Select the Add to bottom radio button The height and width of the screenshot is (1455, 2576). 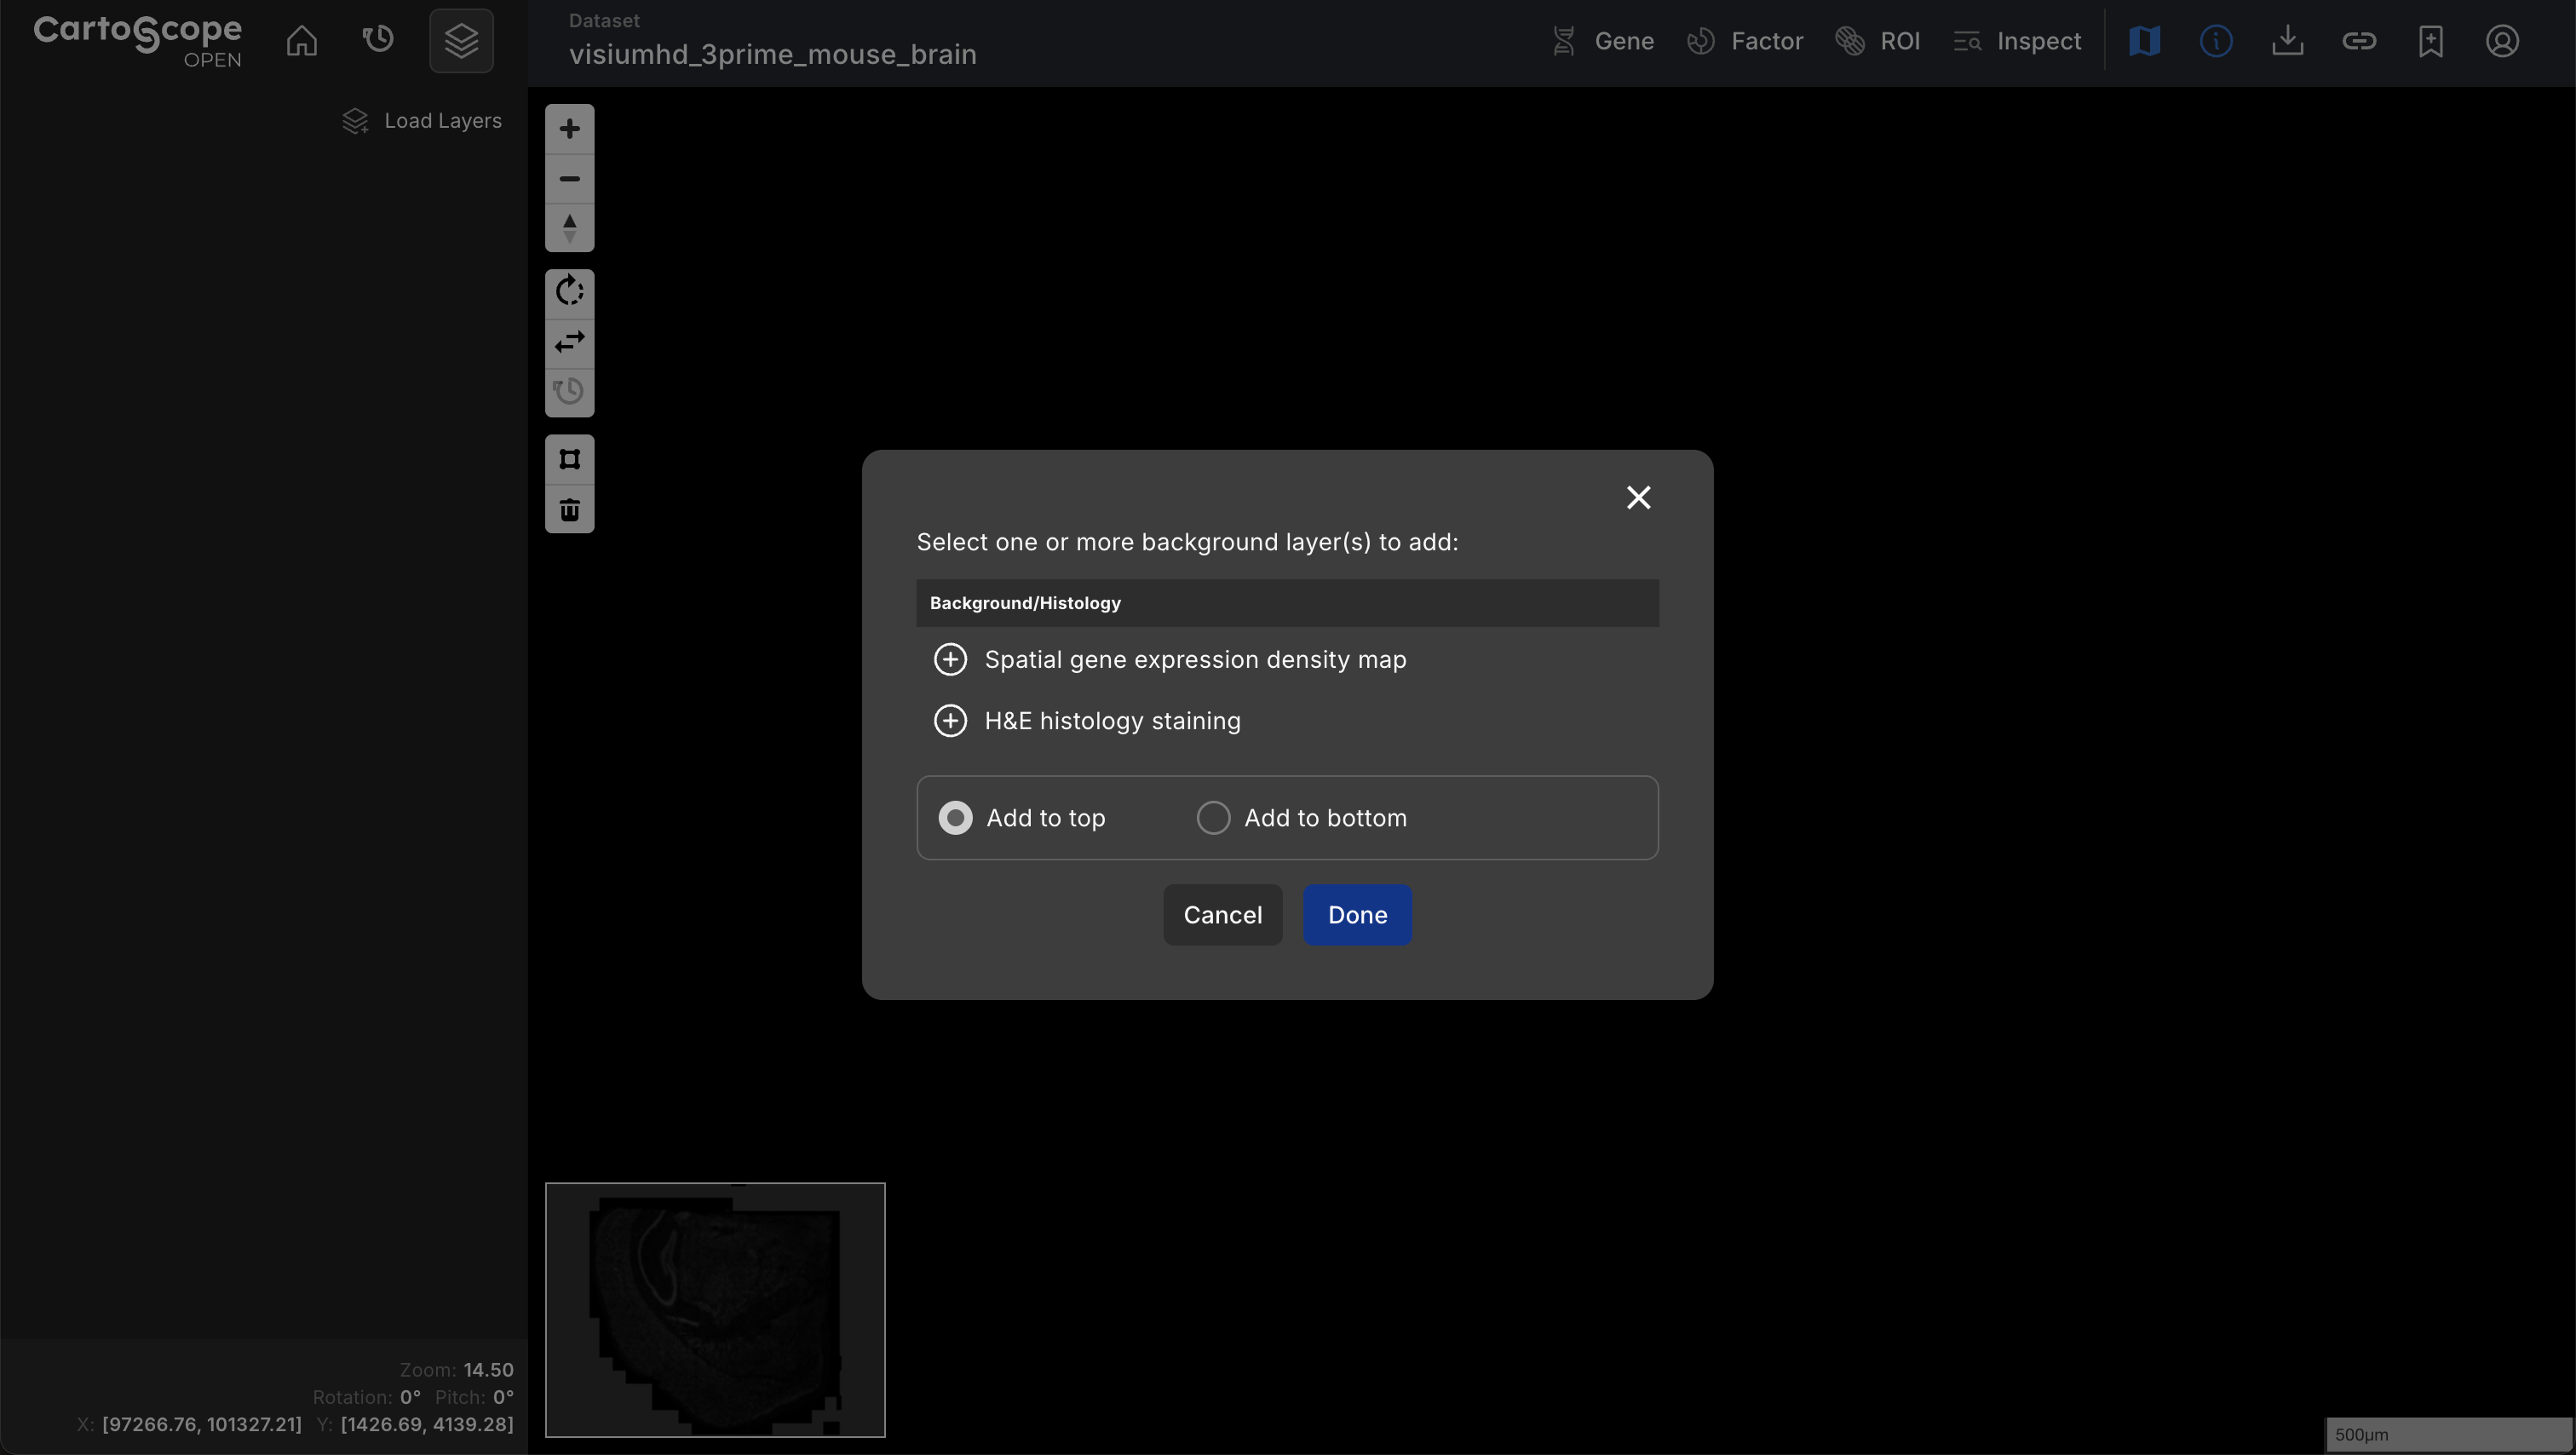1213,818
